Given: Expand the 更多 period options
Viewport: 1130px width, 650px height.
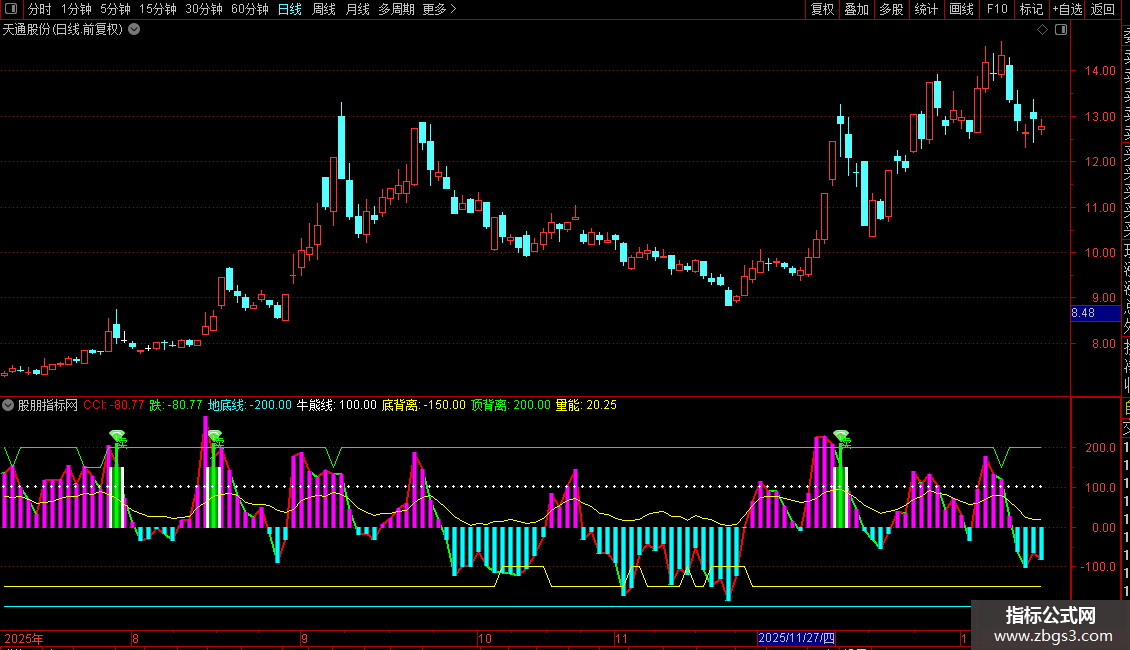Looking at the screenshot, I should [x=439, y=9].
